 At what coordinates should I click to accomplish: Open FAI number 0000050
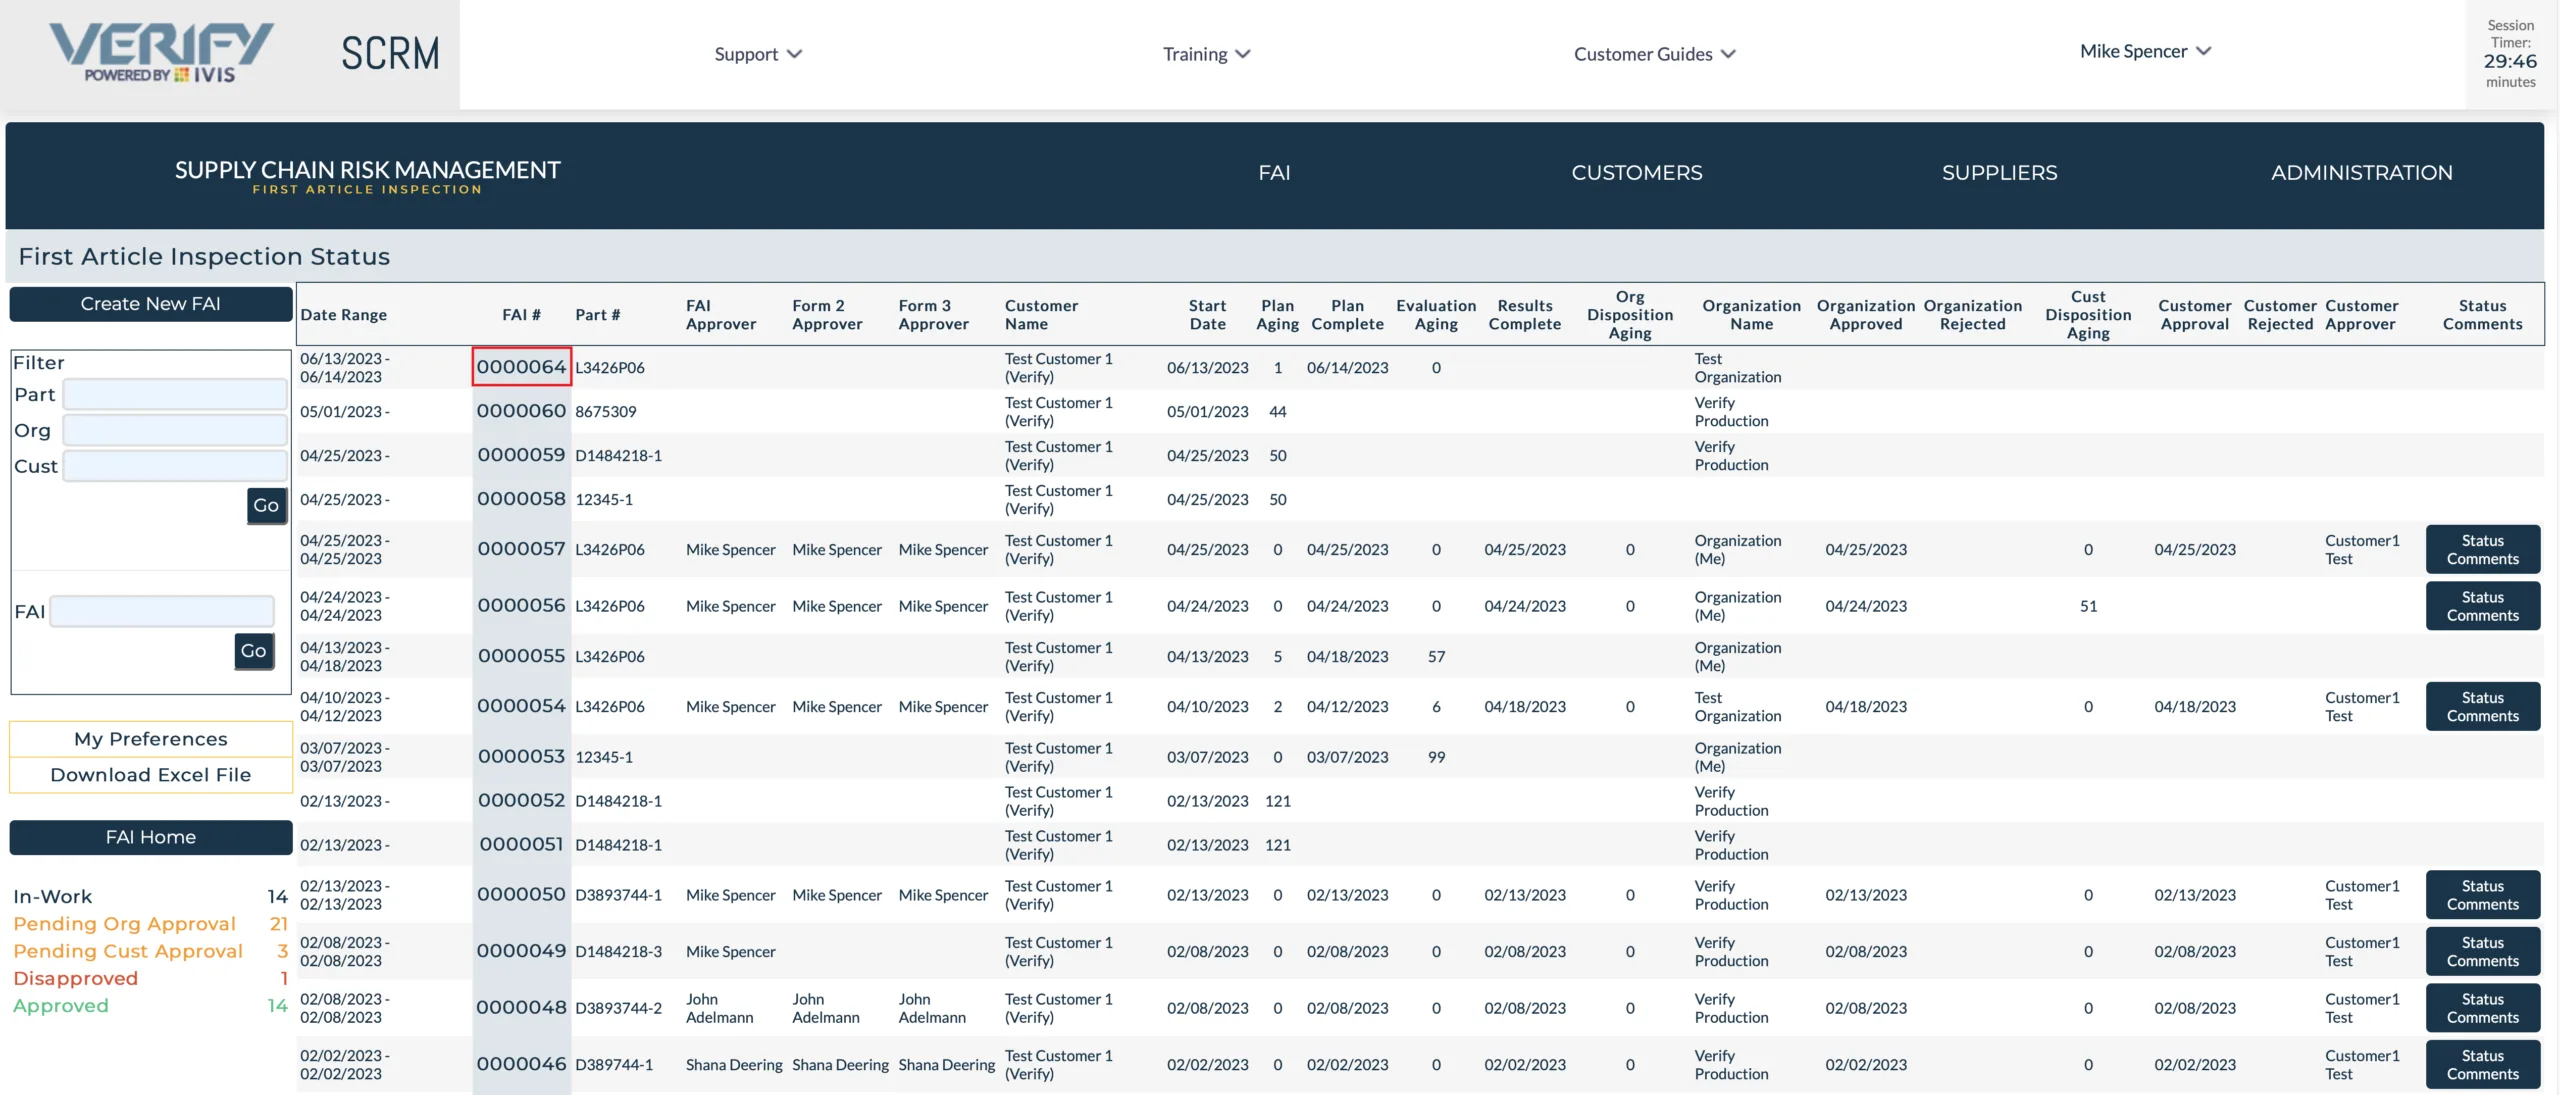tap(521, 895)
